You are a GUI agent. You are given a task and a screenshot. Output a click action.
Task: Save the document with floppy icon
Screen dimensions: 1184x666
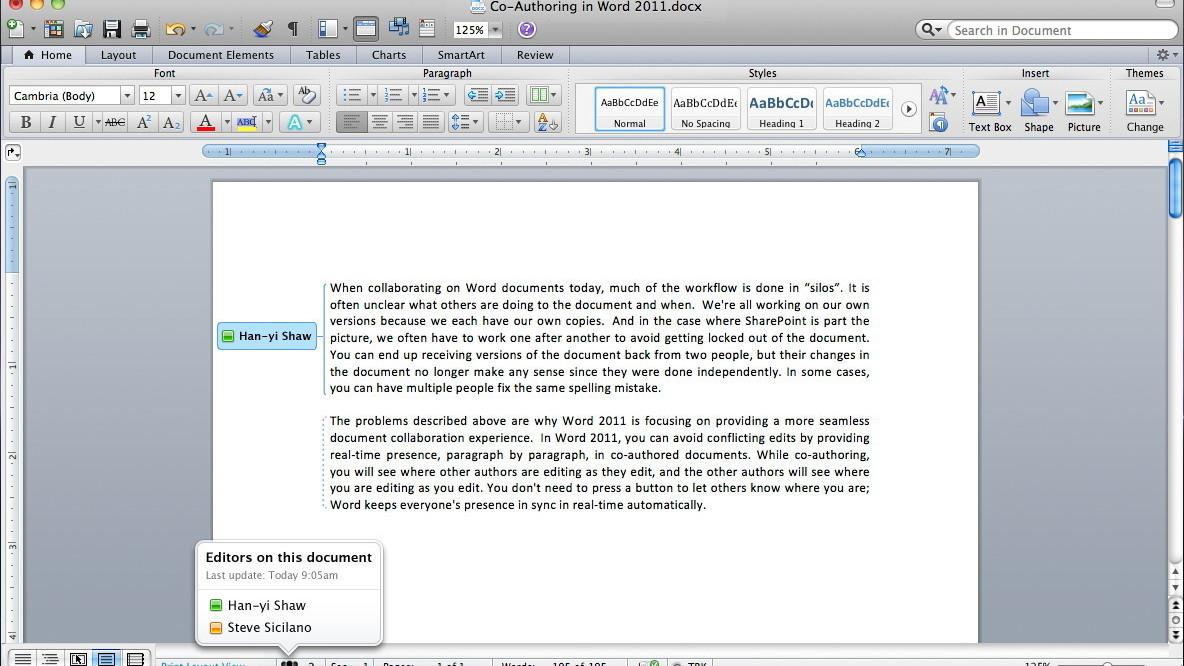tap(112, 29)
